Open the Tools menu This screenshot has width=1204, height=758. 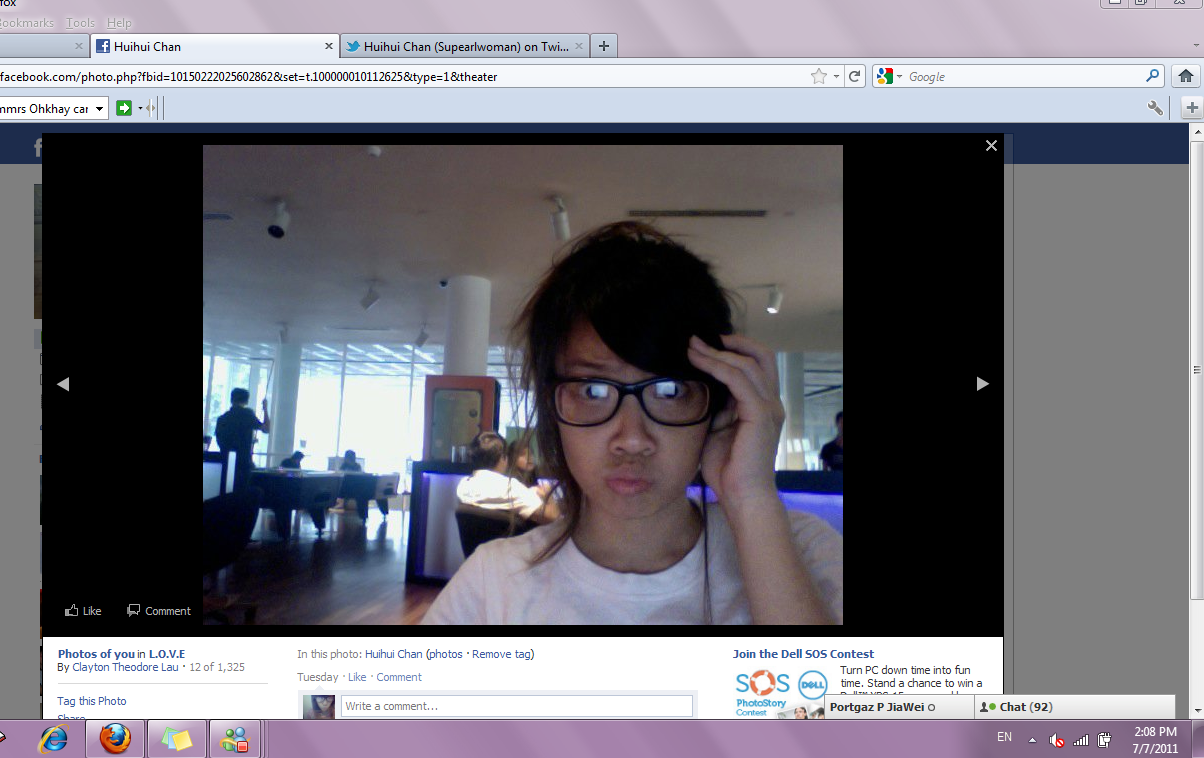(80, 22)
